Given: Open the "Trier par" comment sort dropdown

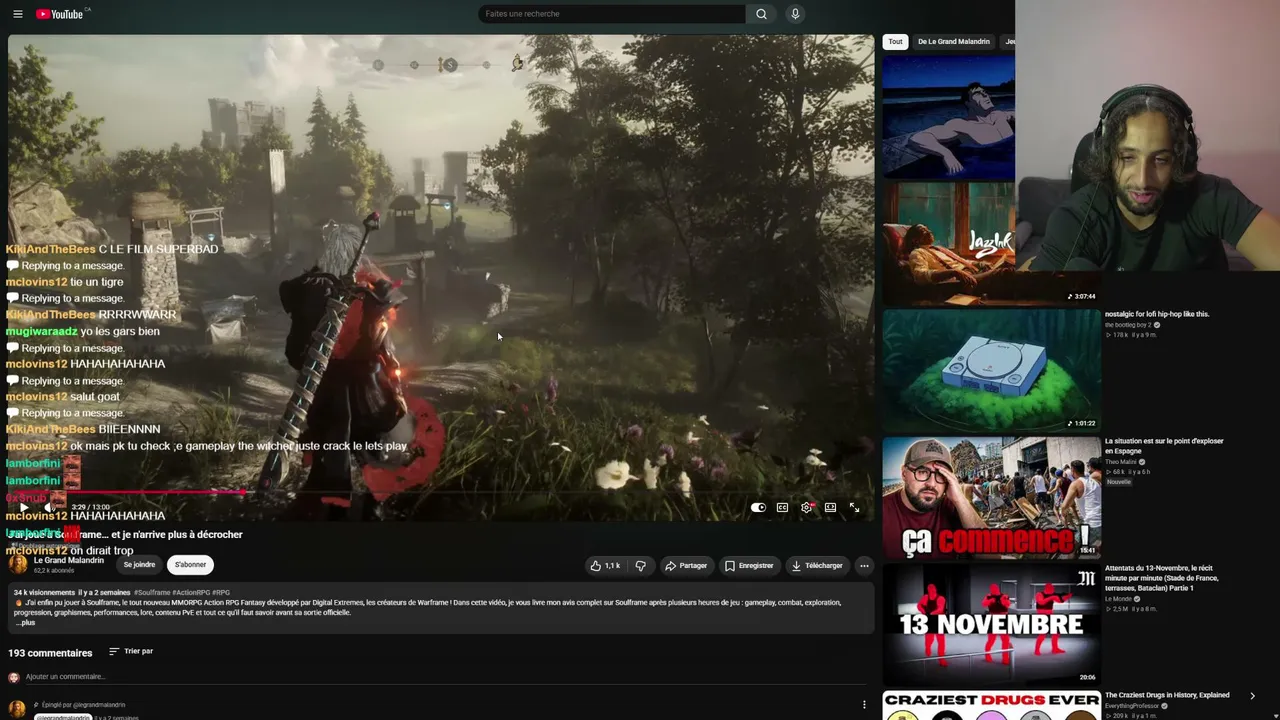Looking at the screenshot, I should click(x=131, y=652).
